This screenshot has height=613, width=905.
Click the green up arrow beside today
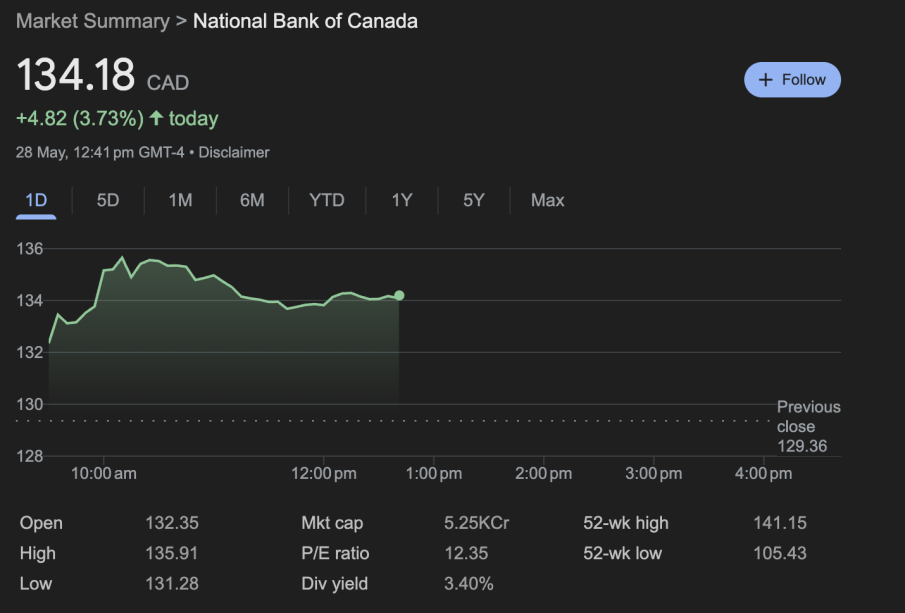156,118
